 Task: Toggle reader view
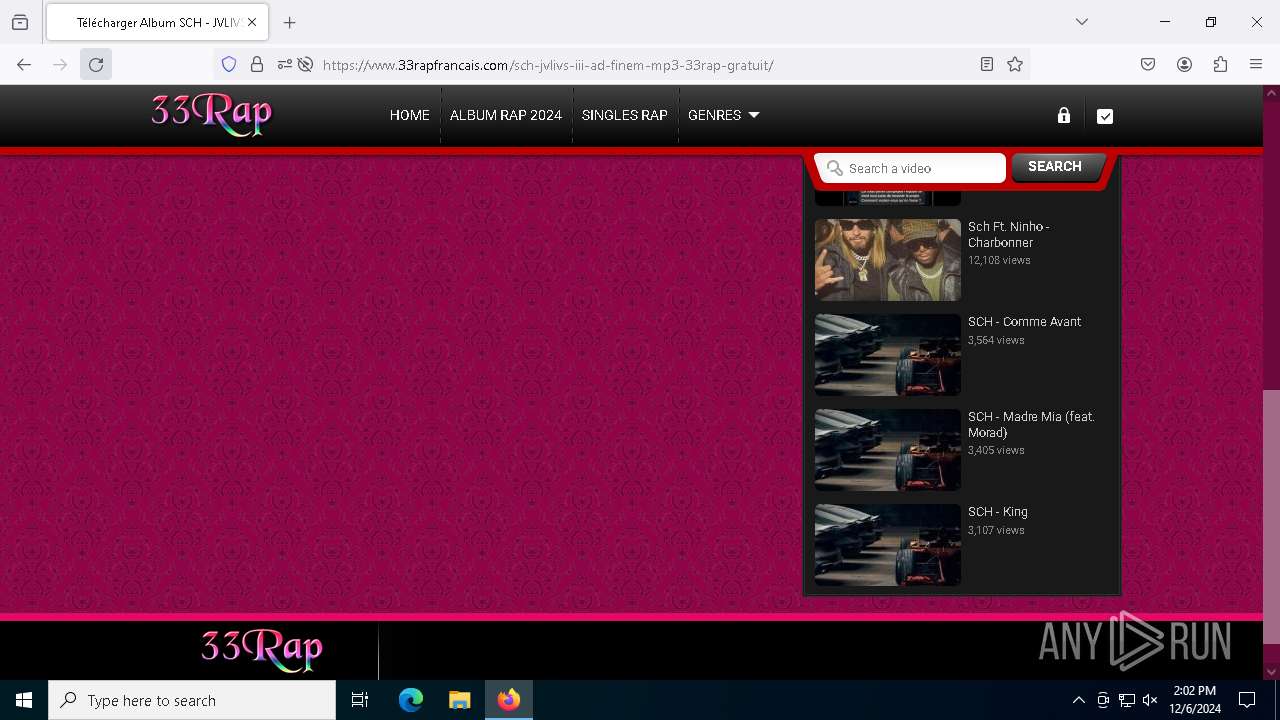987,65
